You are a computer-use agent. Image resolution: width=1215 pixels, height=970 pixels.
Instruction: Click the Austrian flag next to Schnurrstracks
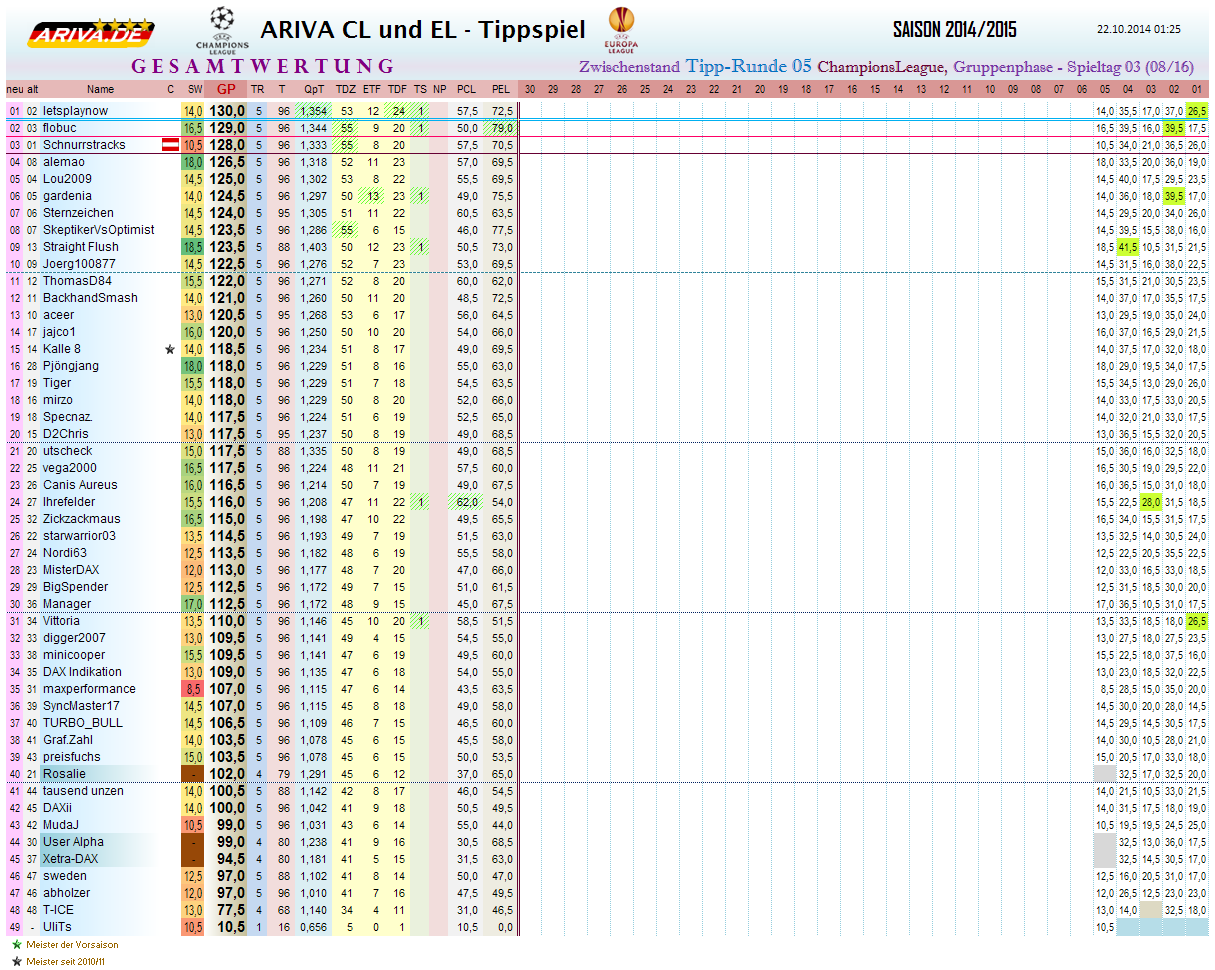(x=171, y=145)
